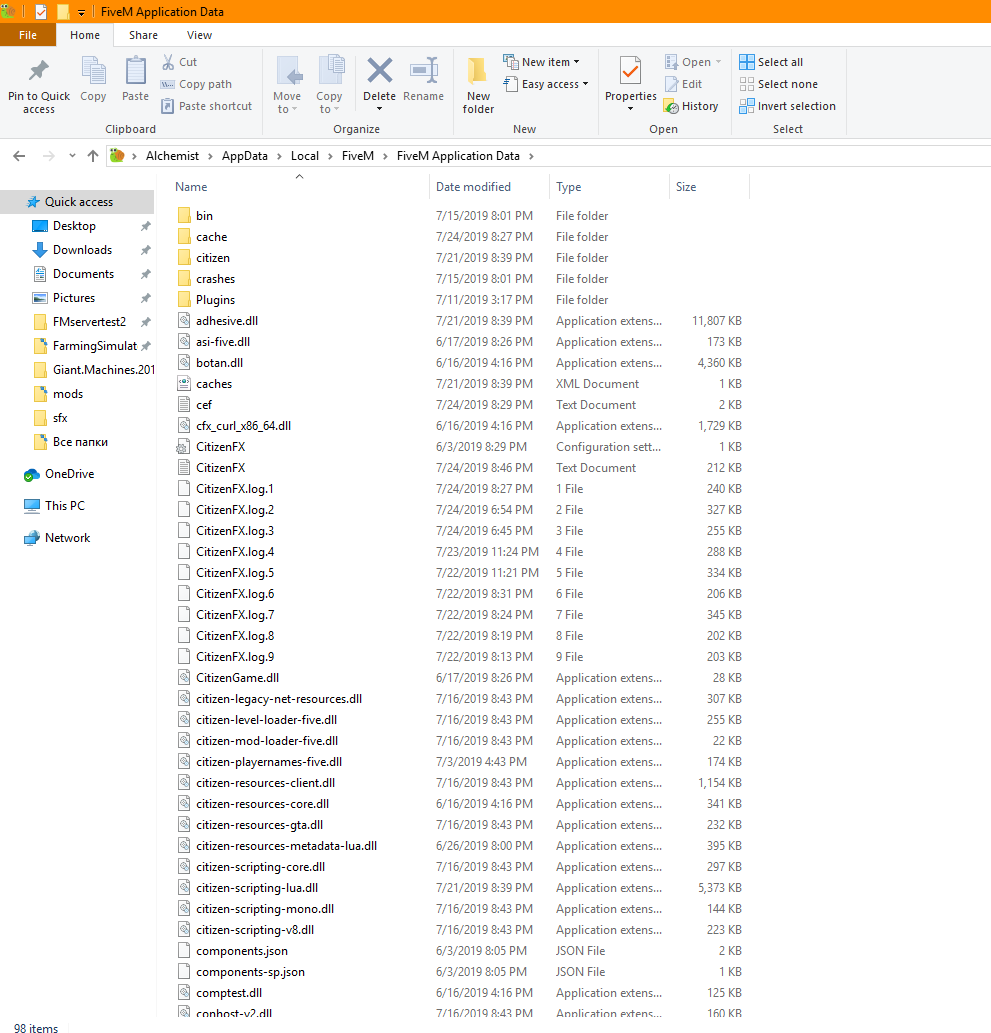Open the History icon
This screenshot has width=991, height=1033.
pyautogui.click(x=671, y=106)
